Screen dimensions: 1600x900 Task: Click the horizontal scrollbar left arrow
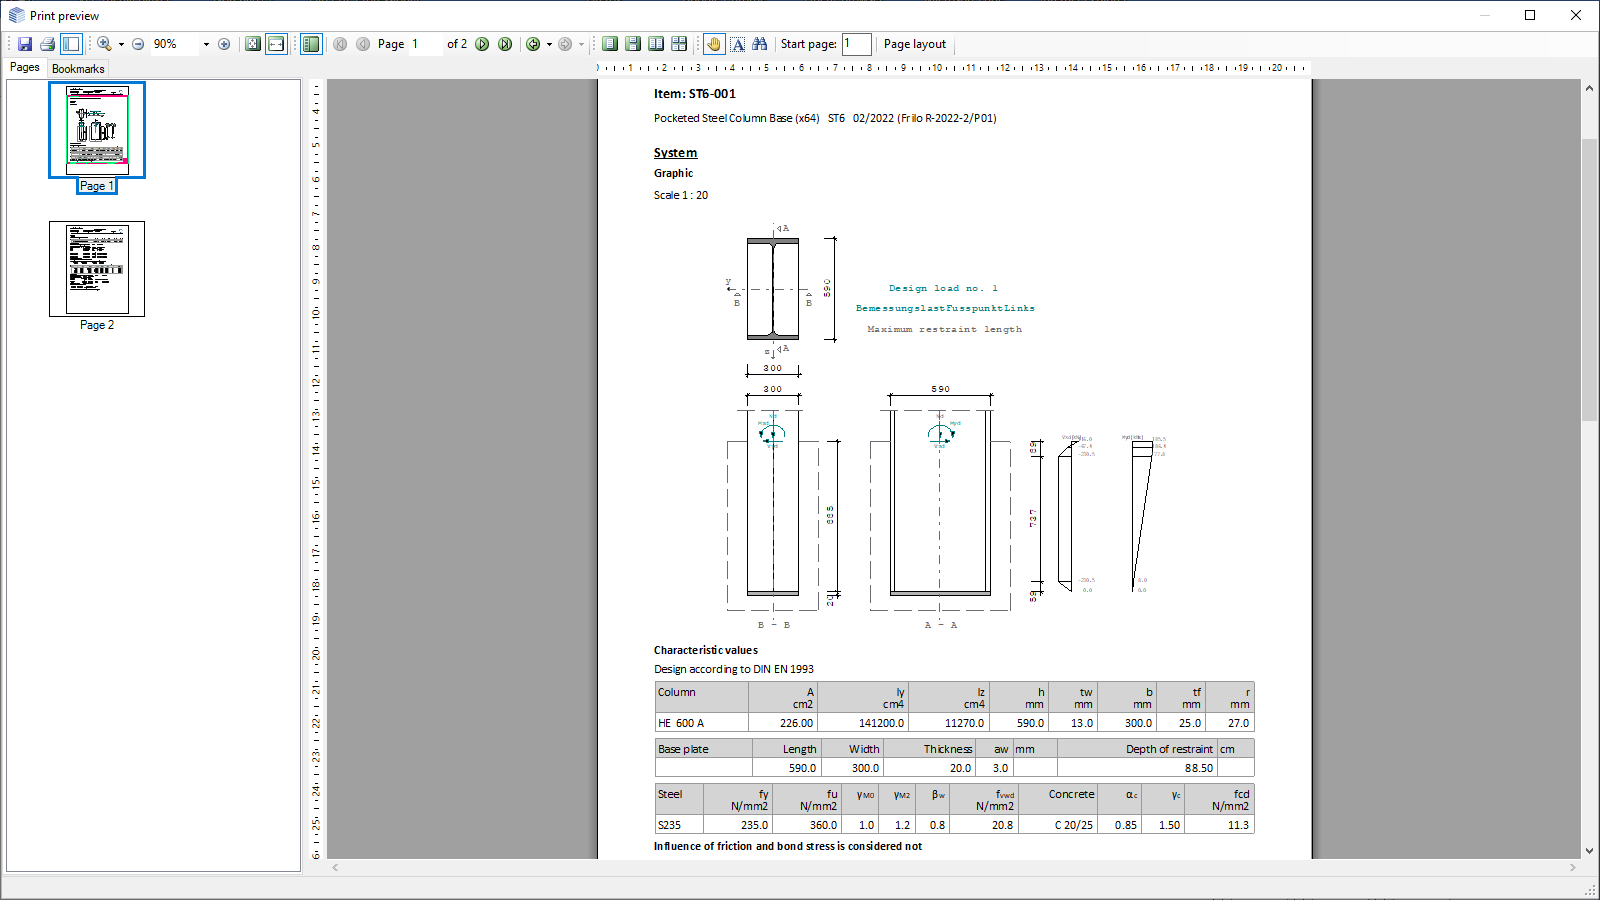335,868
